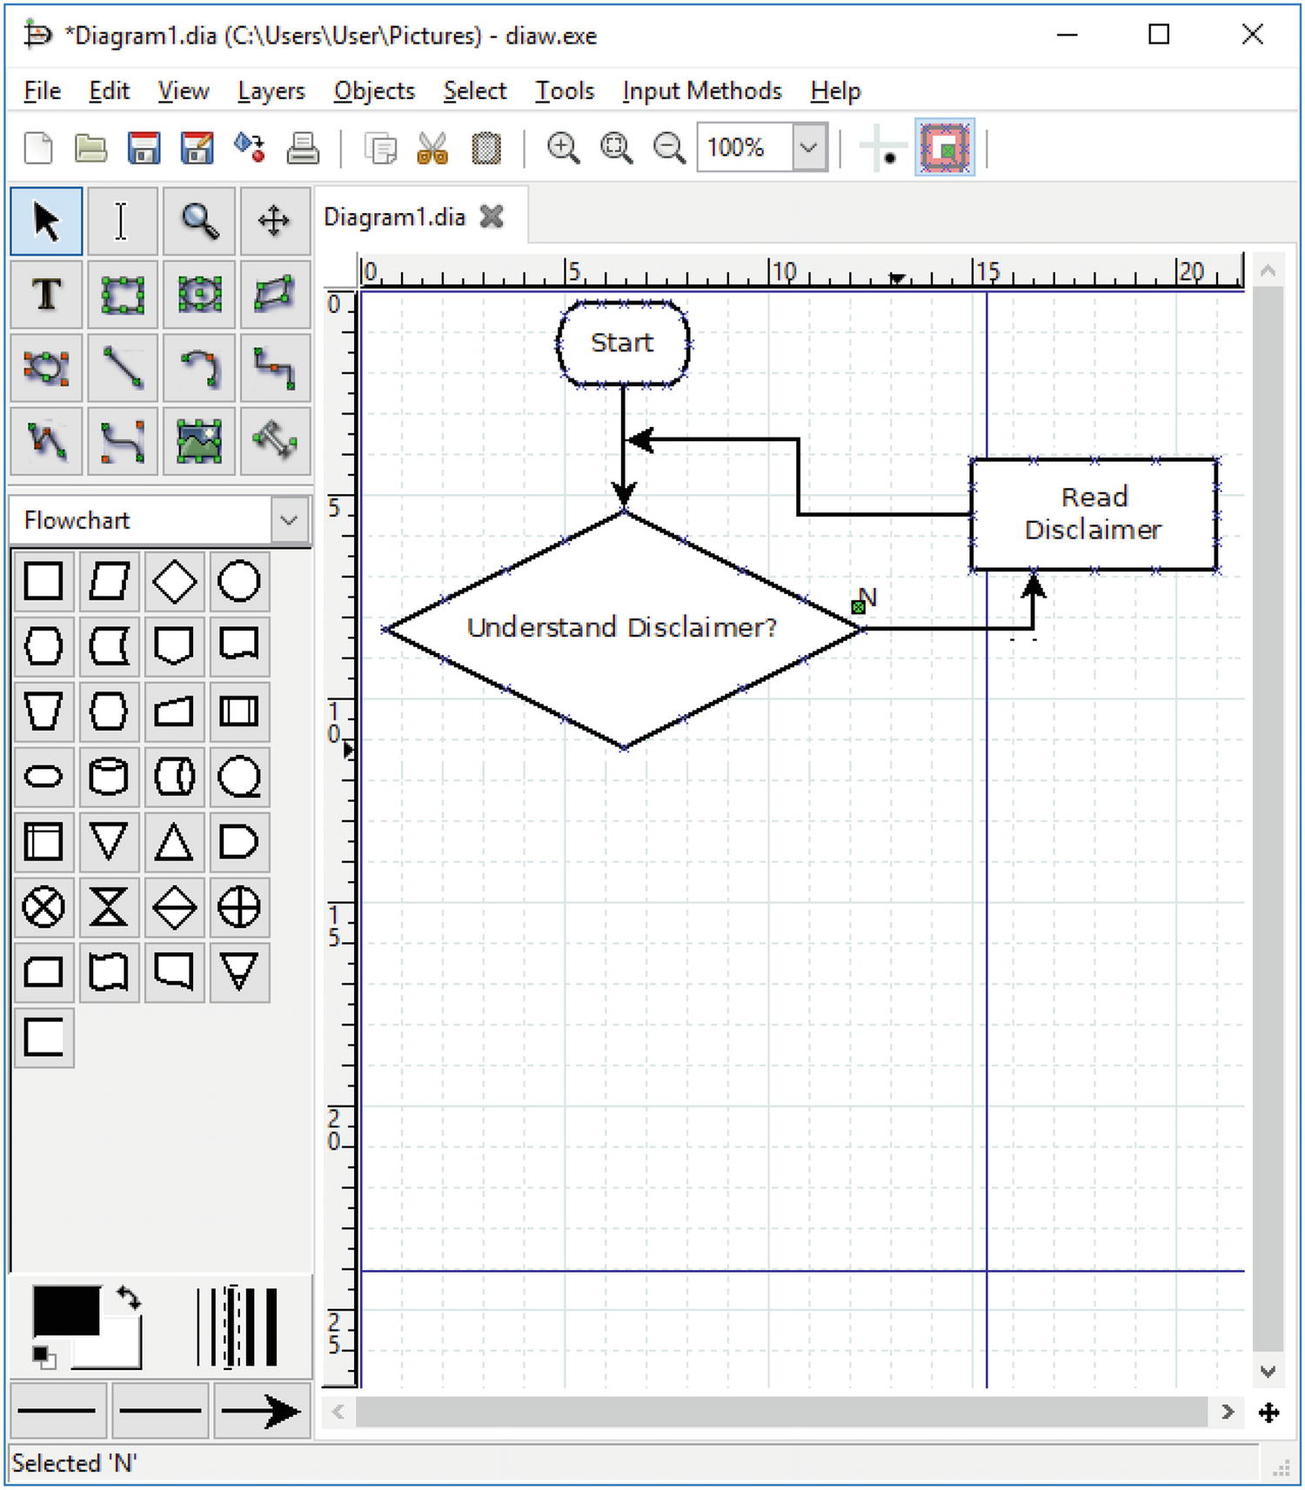This screenshot has width=1305, height=1490.
Task: Click the Zoom fit icon
Action: [x=616, y=148]
